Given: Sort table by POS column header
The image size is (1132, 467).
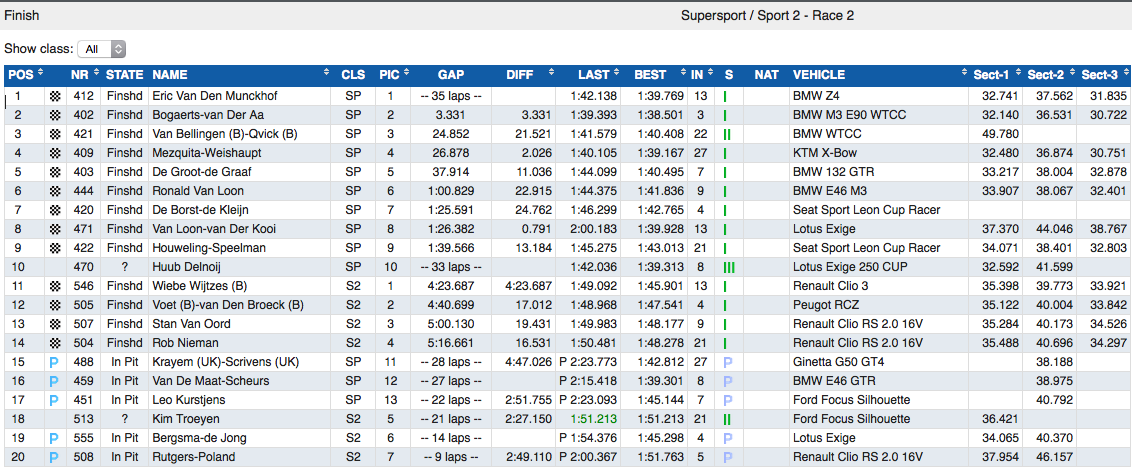Looking at the screenshot, I should 27,75.
